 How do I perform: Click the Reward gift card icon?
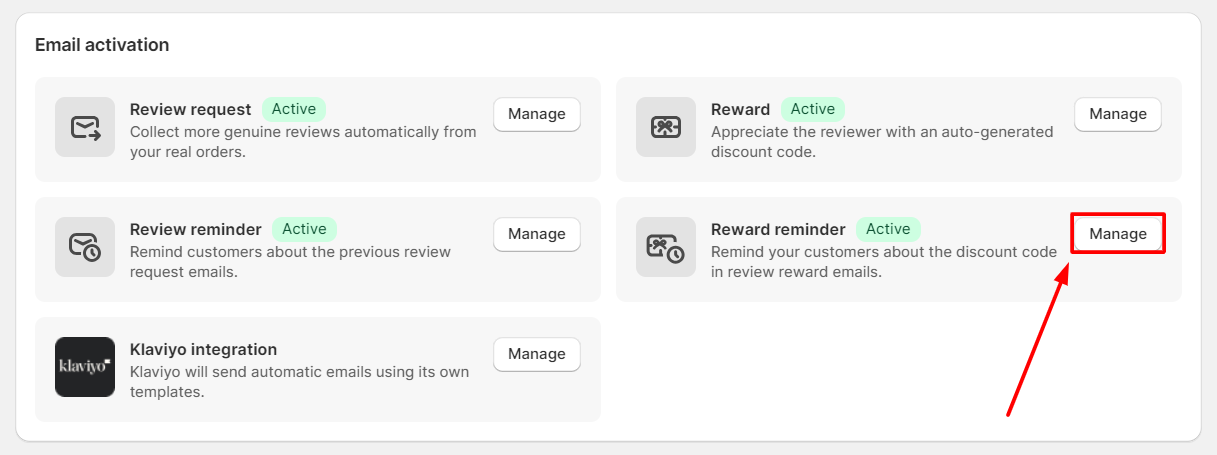point(666,127)
